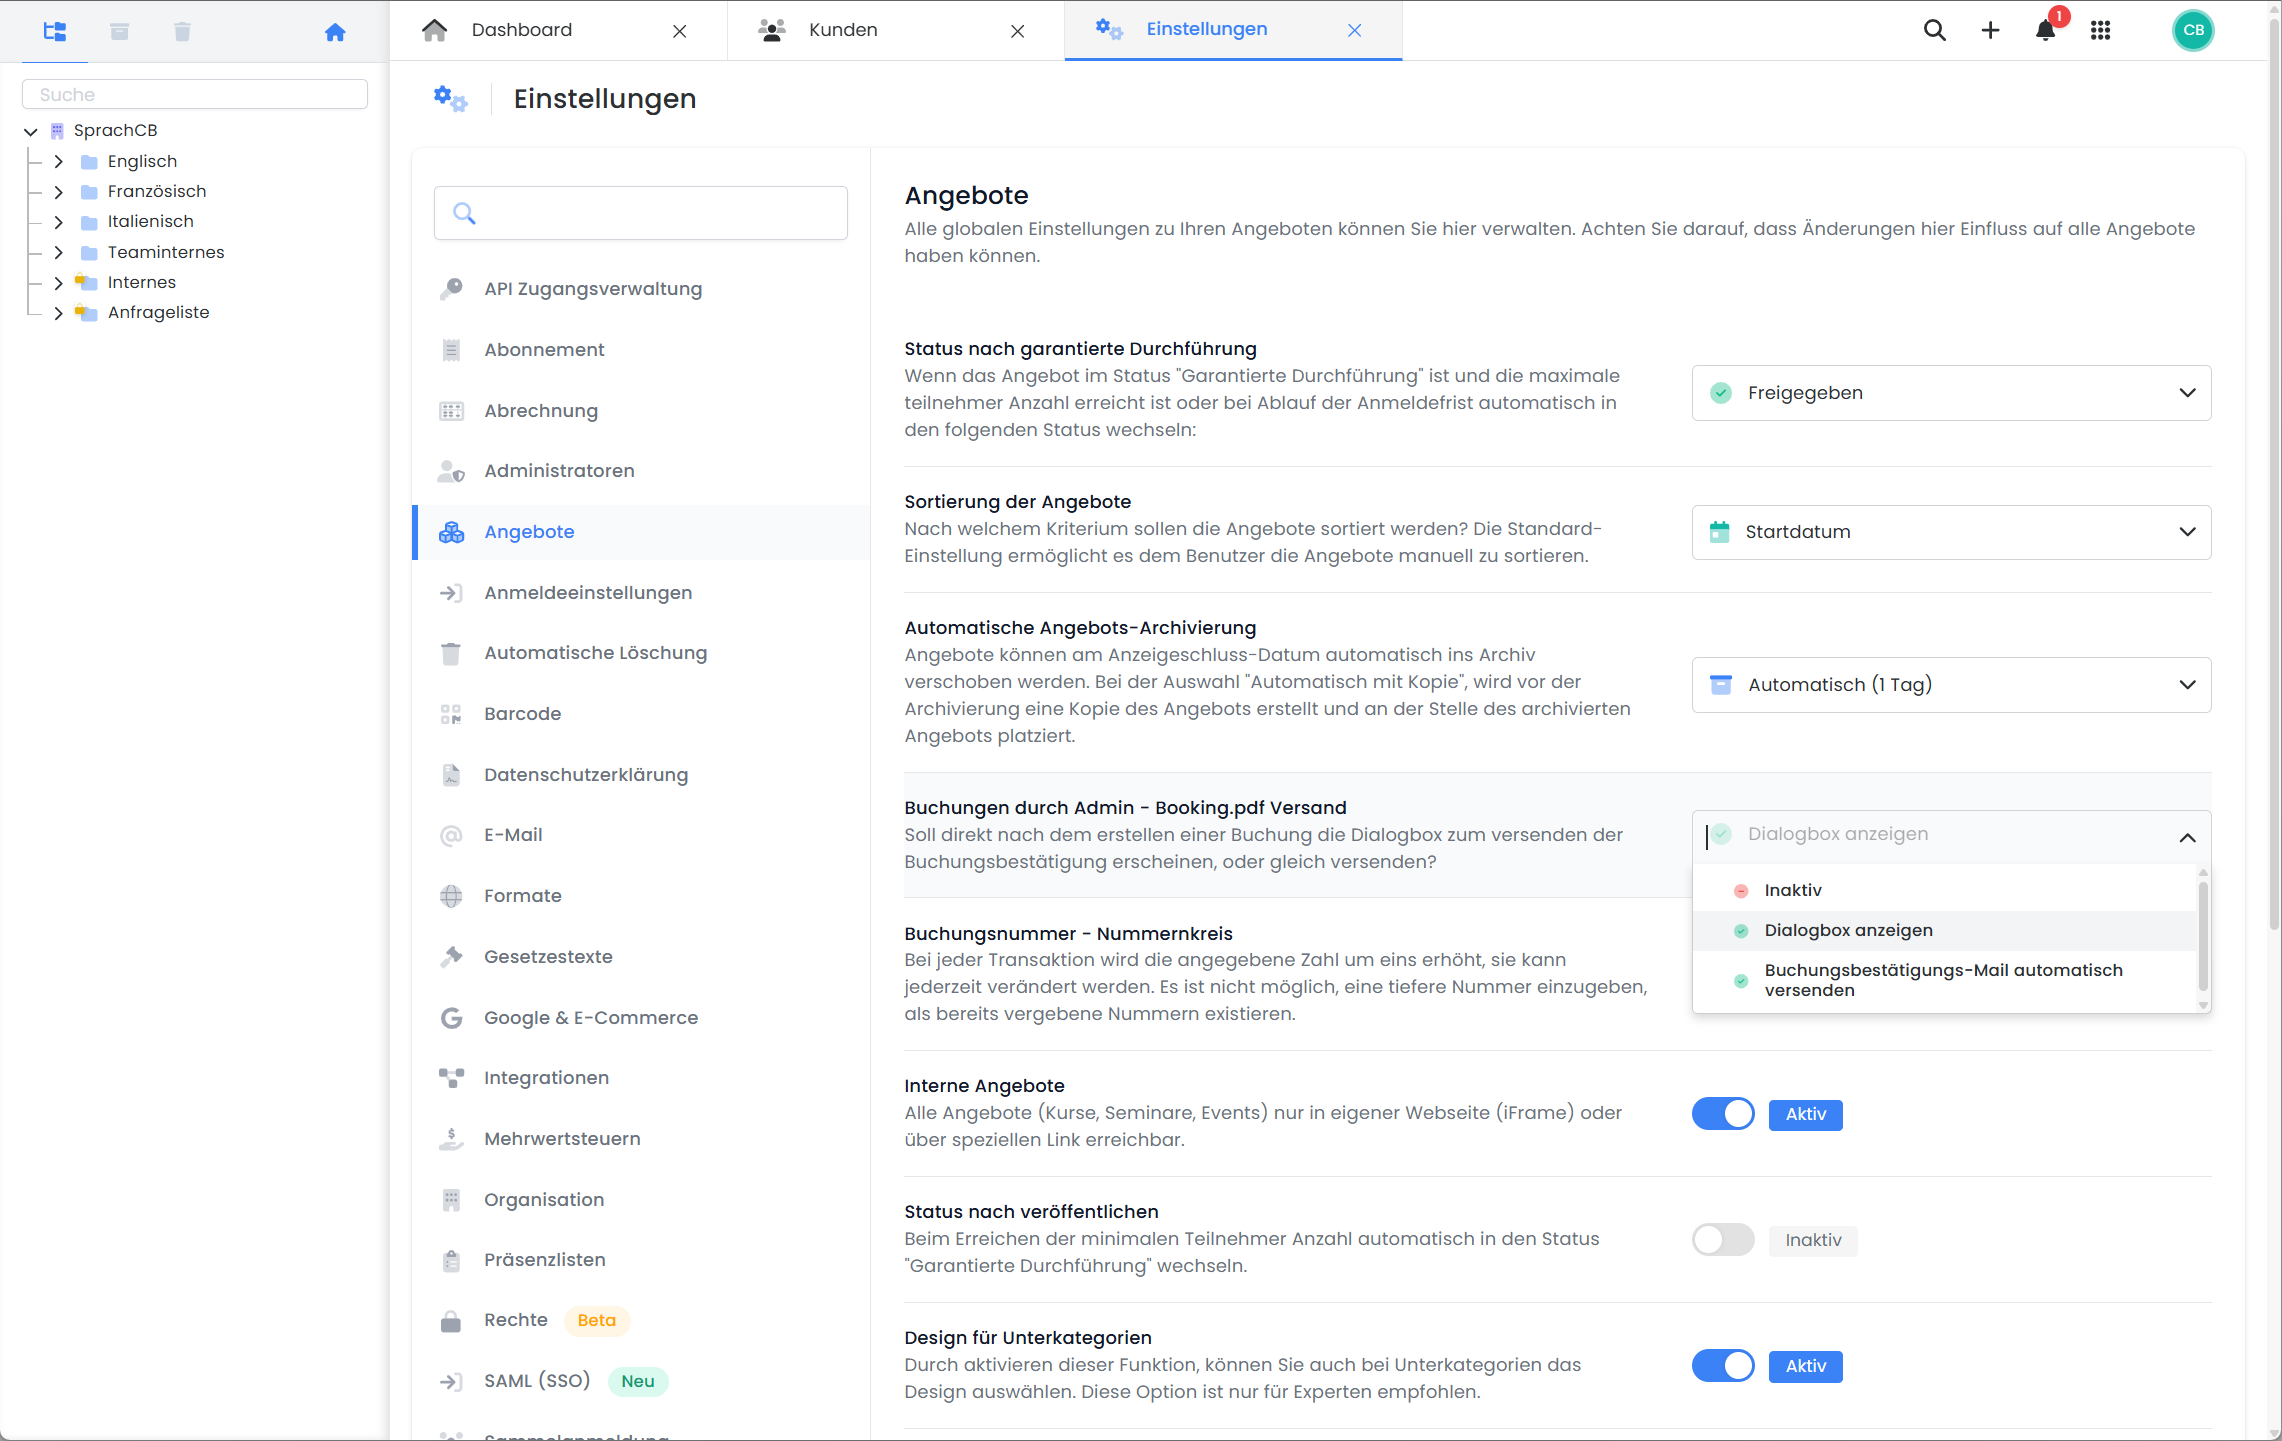
Task: Select Buchungsbestätigungs-Mail automatisch versenden option
Action: click(1942, 980)
